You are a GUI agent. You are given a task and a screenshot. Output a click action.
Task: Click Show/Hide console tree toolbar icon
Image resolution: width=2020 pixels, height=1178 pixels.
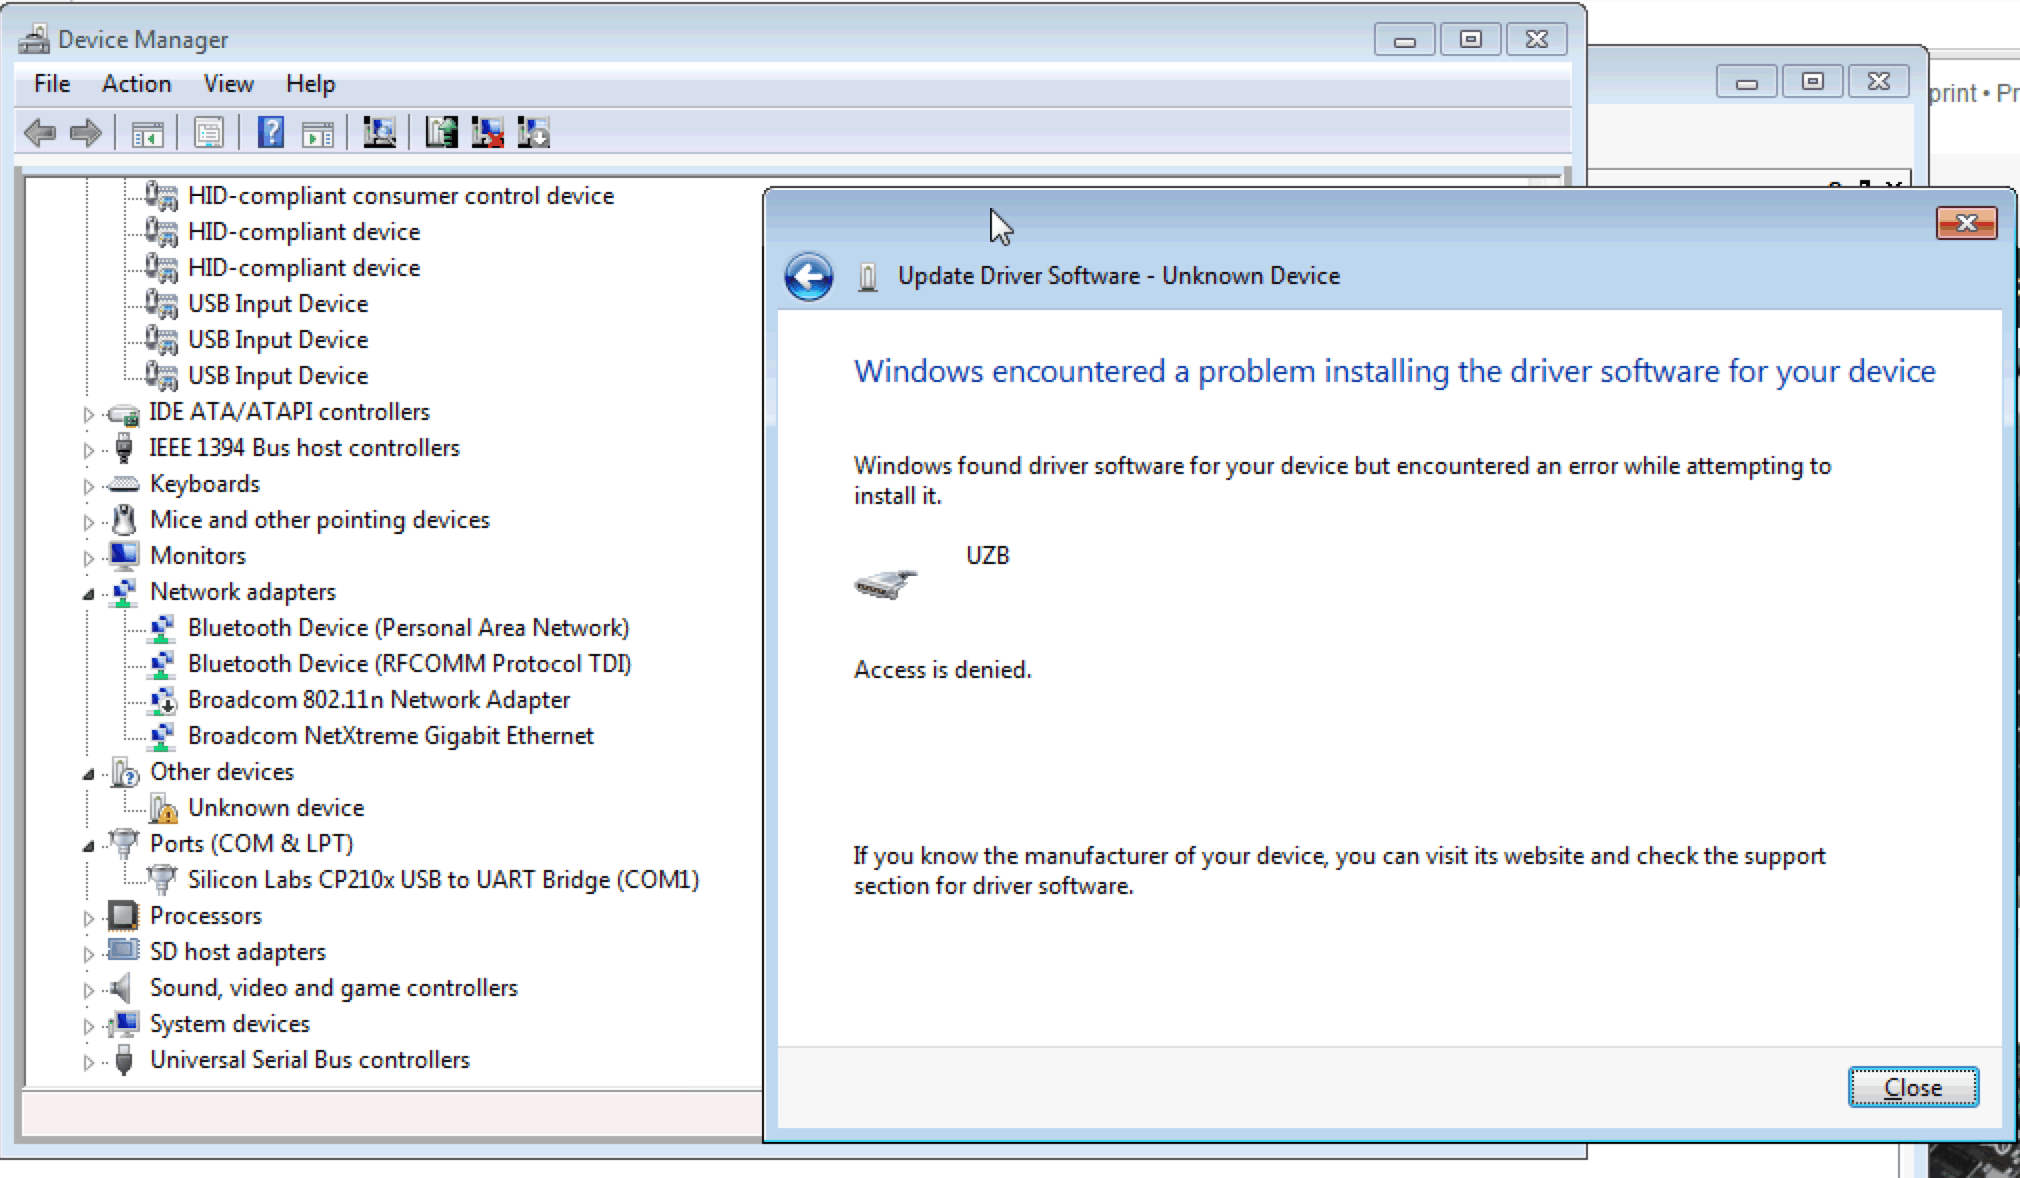[148, 132]
